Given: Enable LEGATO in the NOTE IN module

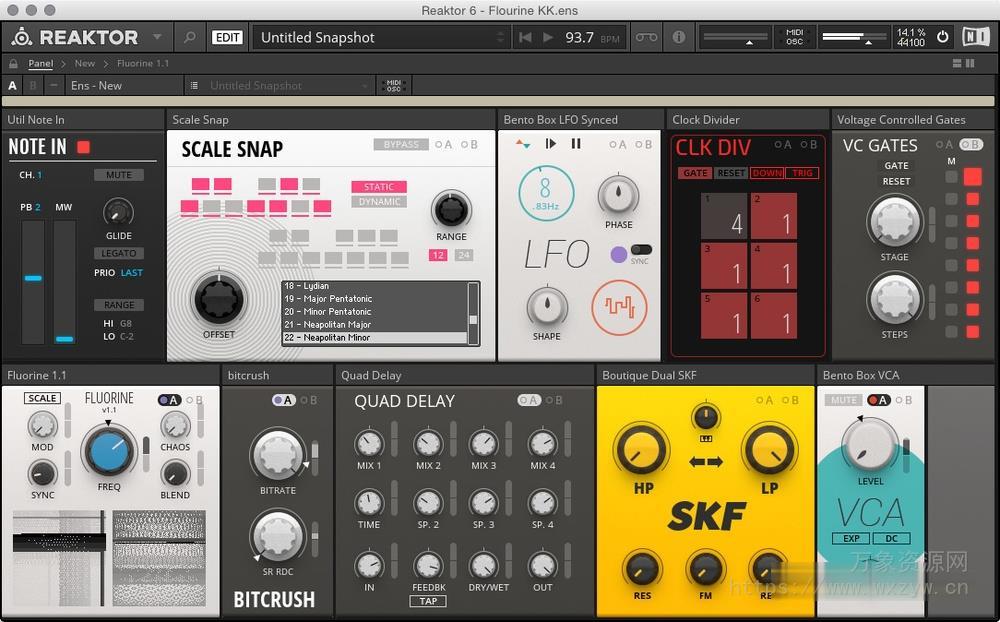Looking at the screenshot, I should point(118,253).
